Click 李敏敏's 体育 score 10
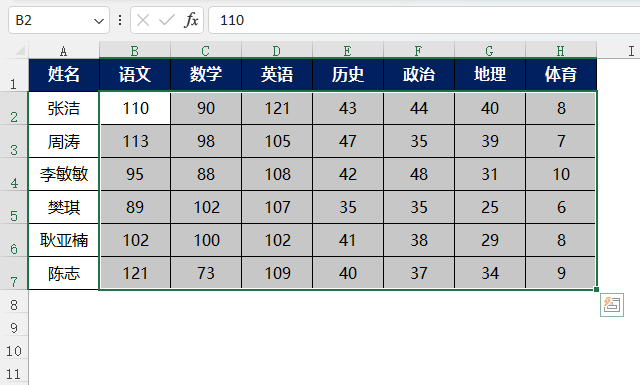Viewport: 640px width, 385px height. [561, 174]
